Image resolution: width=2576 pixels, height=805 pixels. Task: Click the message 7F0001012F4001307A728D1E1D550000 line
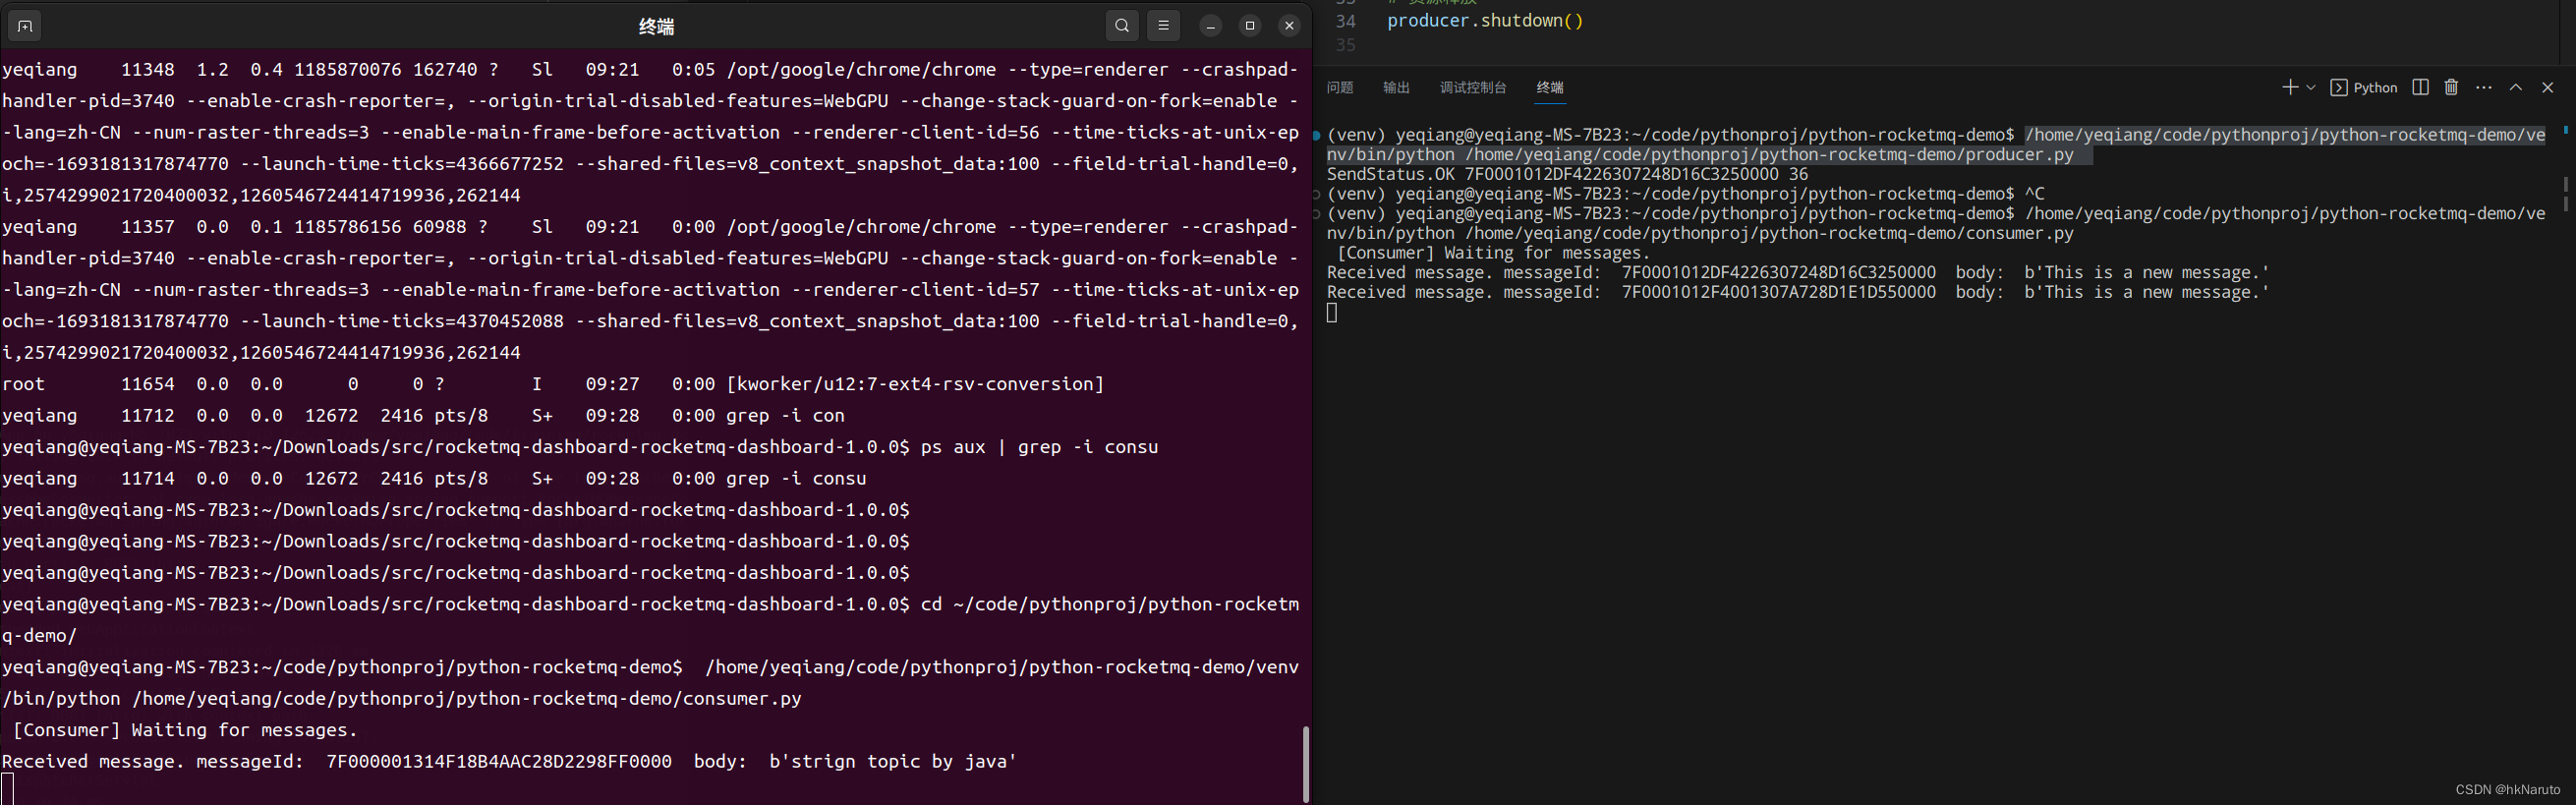coord(1797,292)
